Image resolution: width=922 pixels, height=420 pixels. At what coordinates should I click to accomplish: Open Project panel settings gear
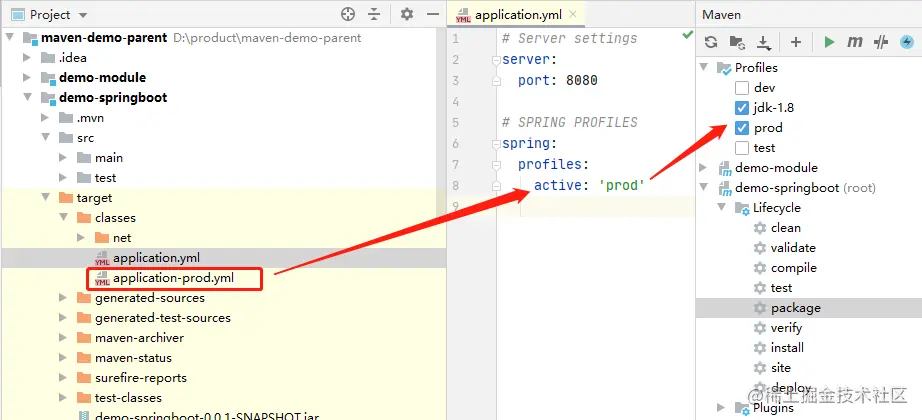407,15
